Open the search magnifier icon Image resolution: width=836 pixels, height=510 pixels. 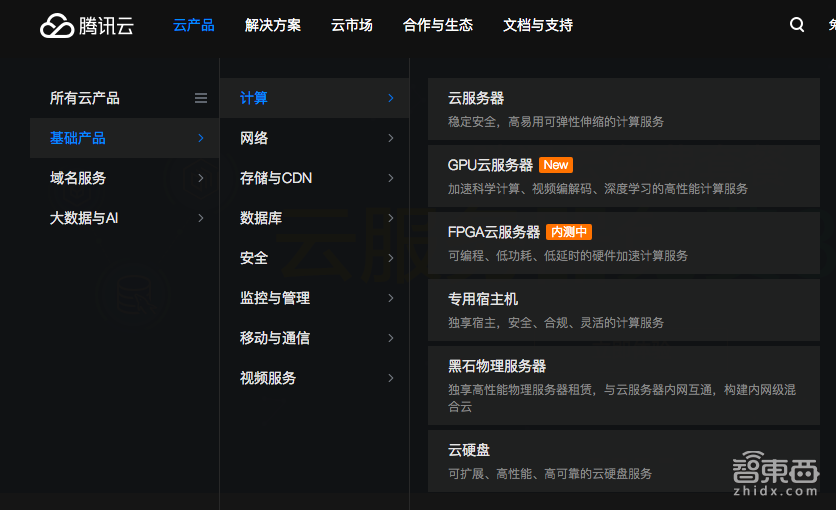[797, 25]
